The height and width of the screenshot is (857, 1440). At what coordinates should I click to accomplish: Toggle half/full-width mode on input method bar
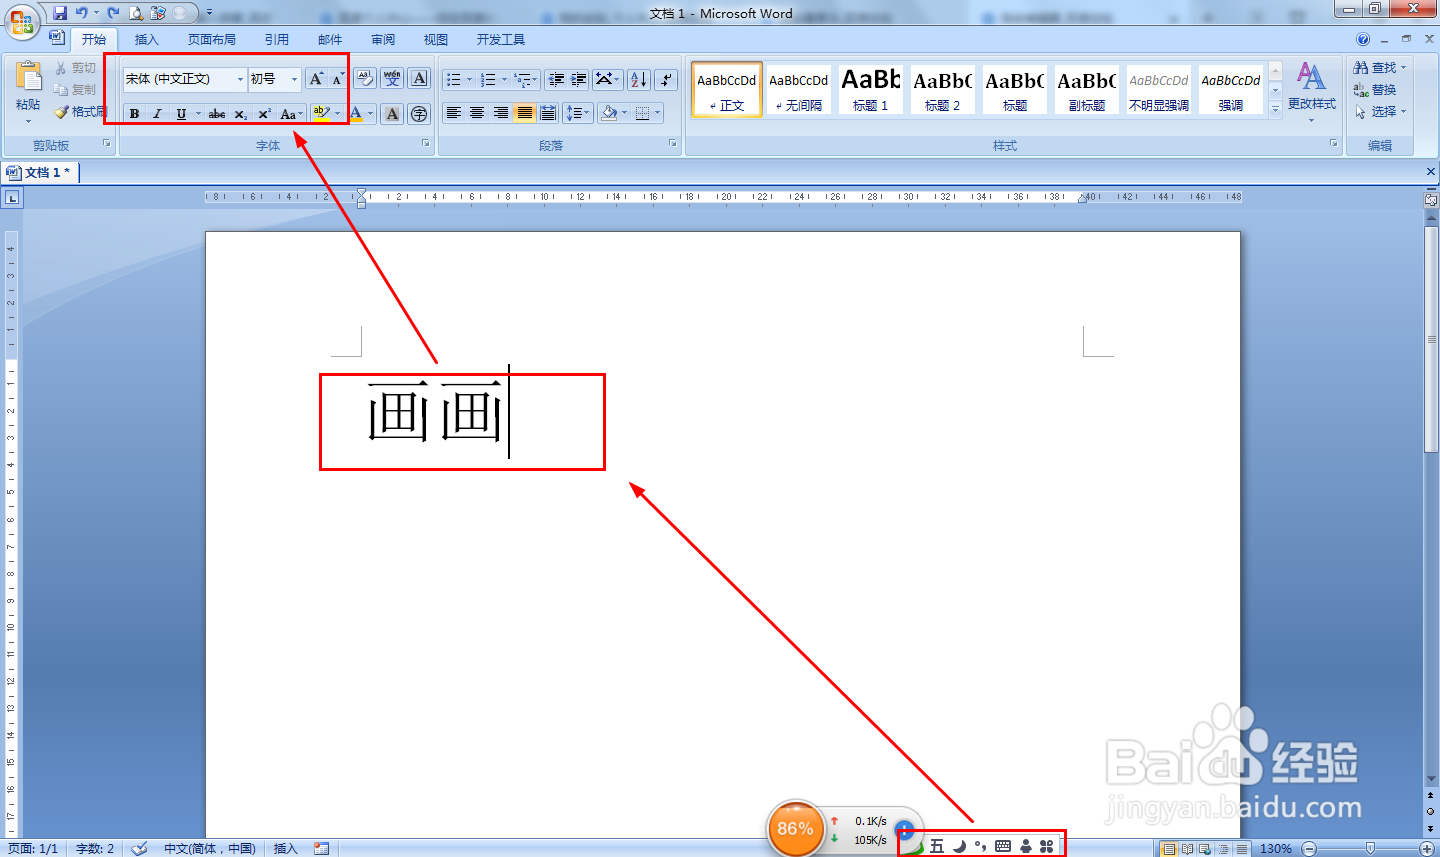[x=960, y=845]
